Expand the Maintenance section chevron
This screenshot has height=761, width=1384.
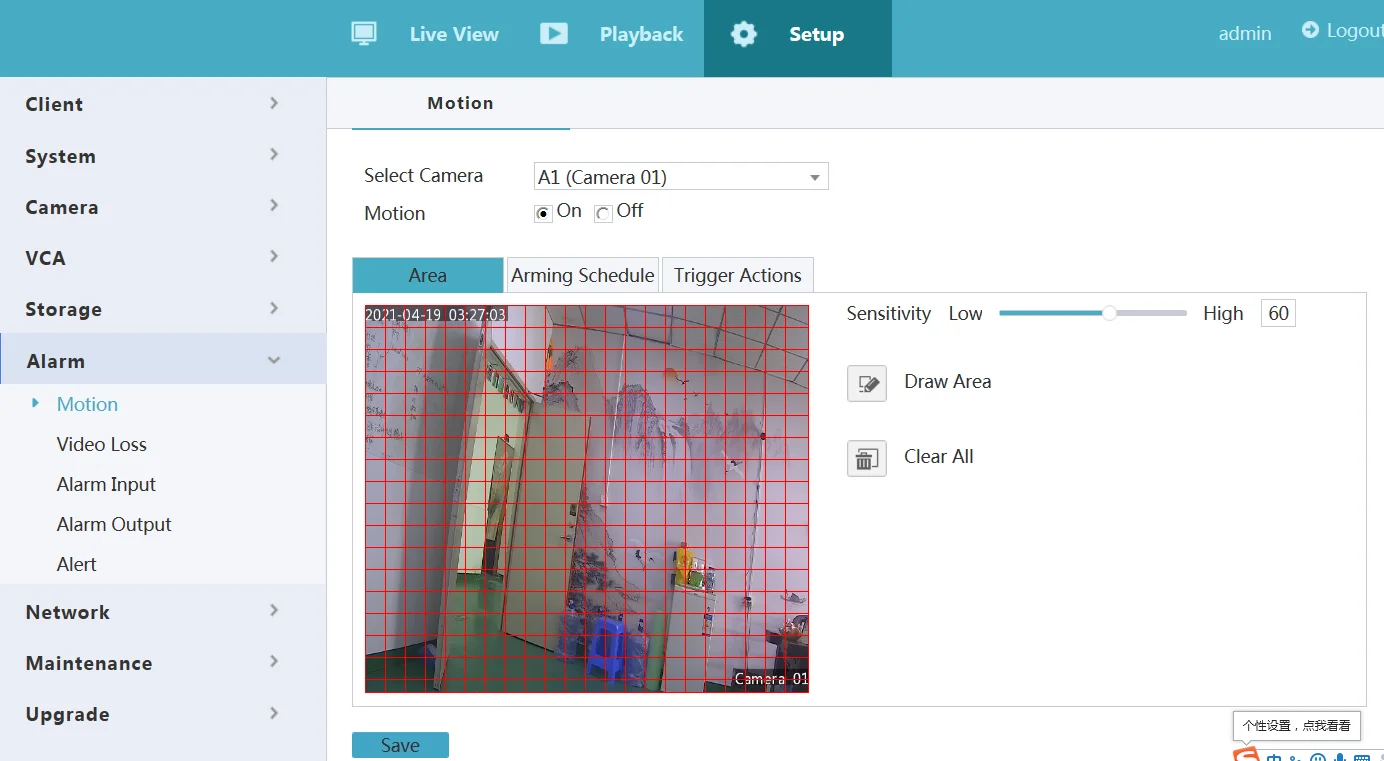tap(274, 662)
